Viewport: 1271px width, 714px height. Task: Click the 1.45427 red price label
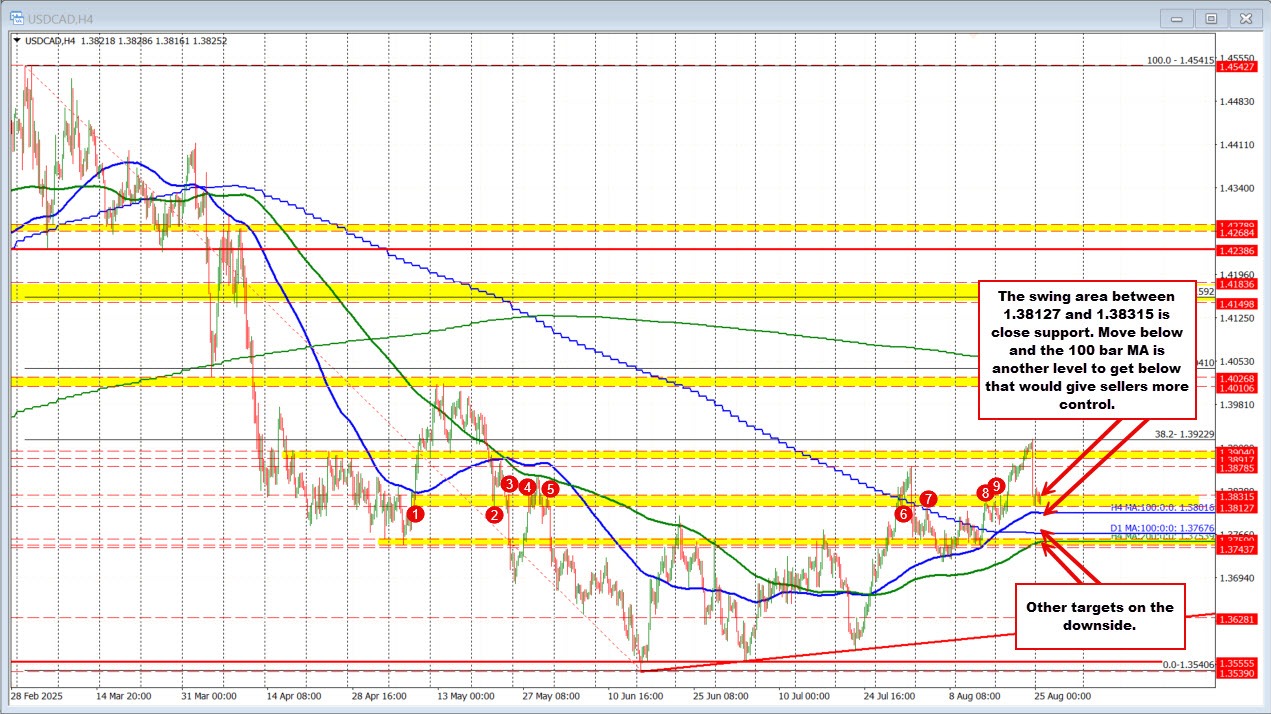pos(1237,69)
